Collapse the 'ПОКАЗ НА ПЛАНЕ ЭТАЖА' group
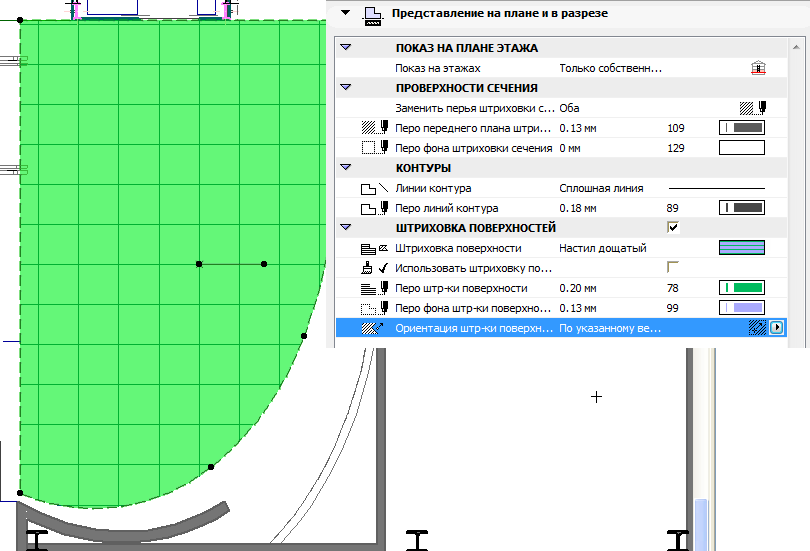This screenshot has width=810, height=551. click(346, 48)
